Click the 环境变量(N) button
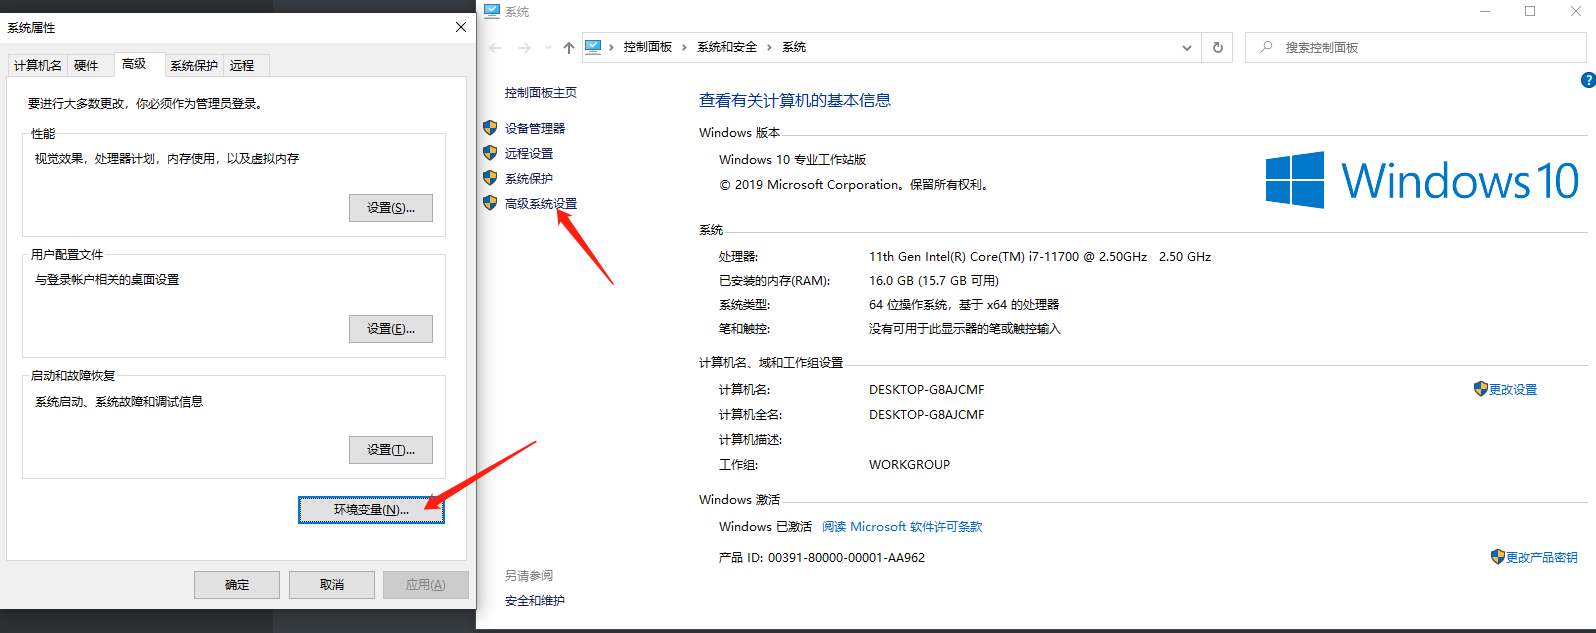The image size is (1596, 633). (x=371, y=509)
